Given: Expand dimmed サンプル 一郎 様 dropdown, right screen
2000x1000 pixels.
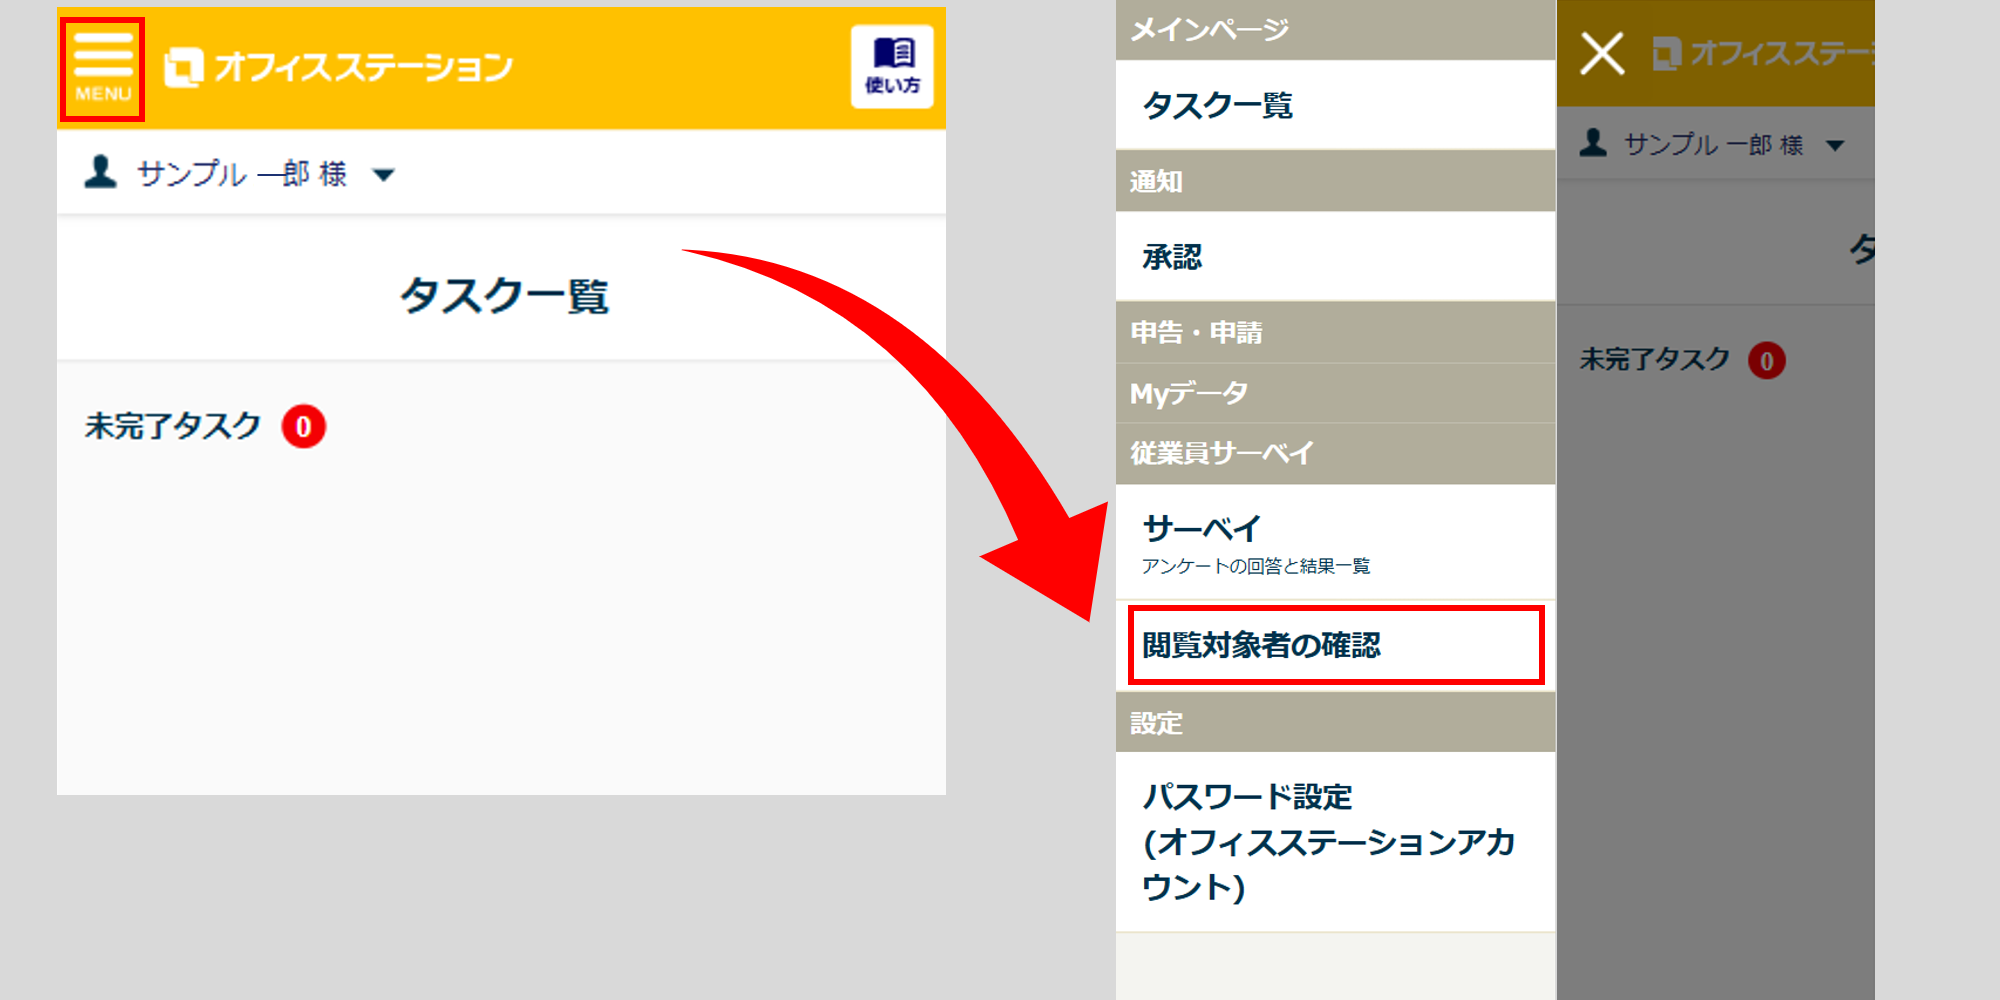Looking at the screenshot, I should 1835,146.
